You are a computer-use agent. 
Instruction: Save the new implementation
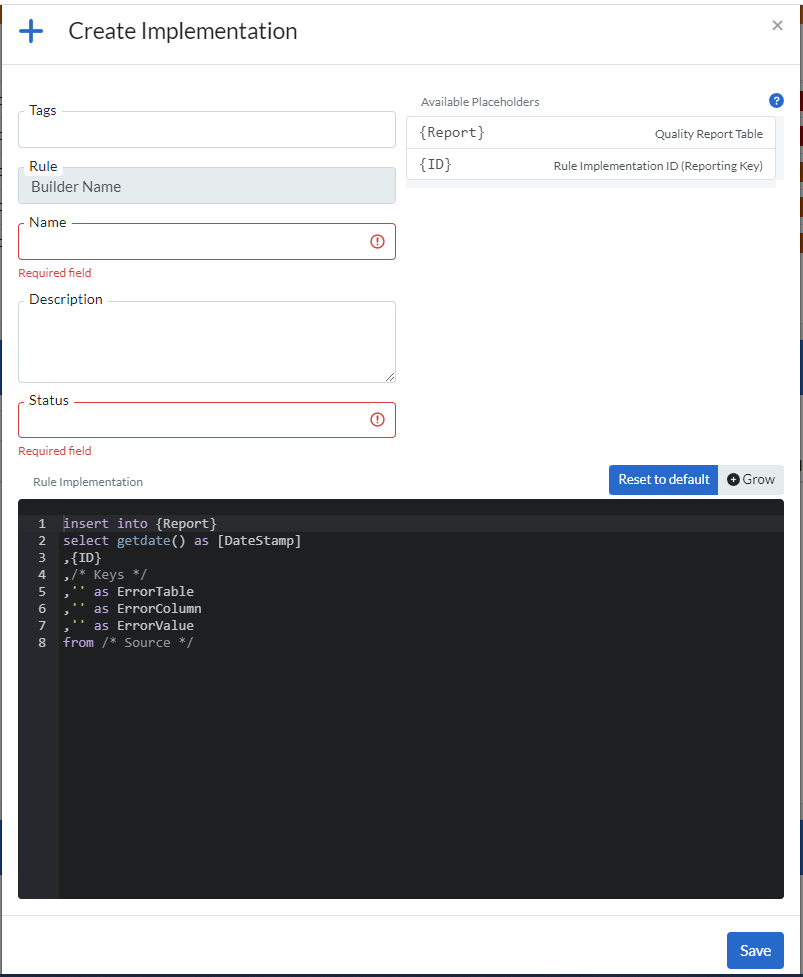pos(755,951)
